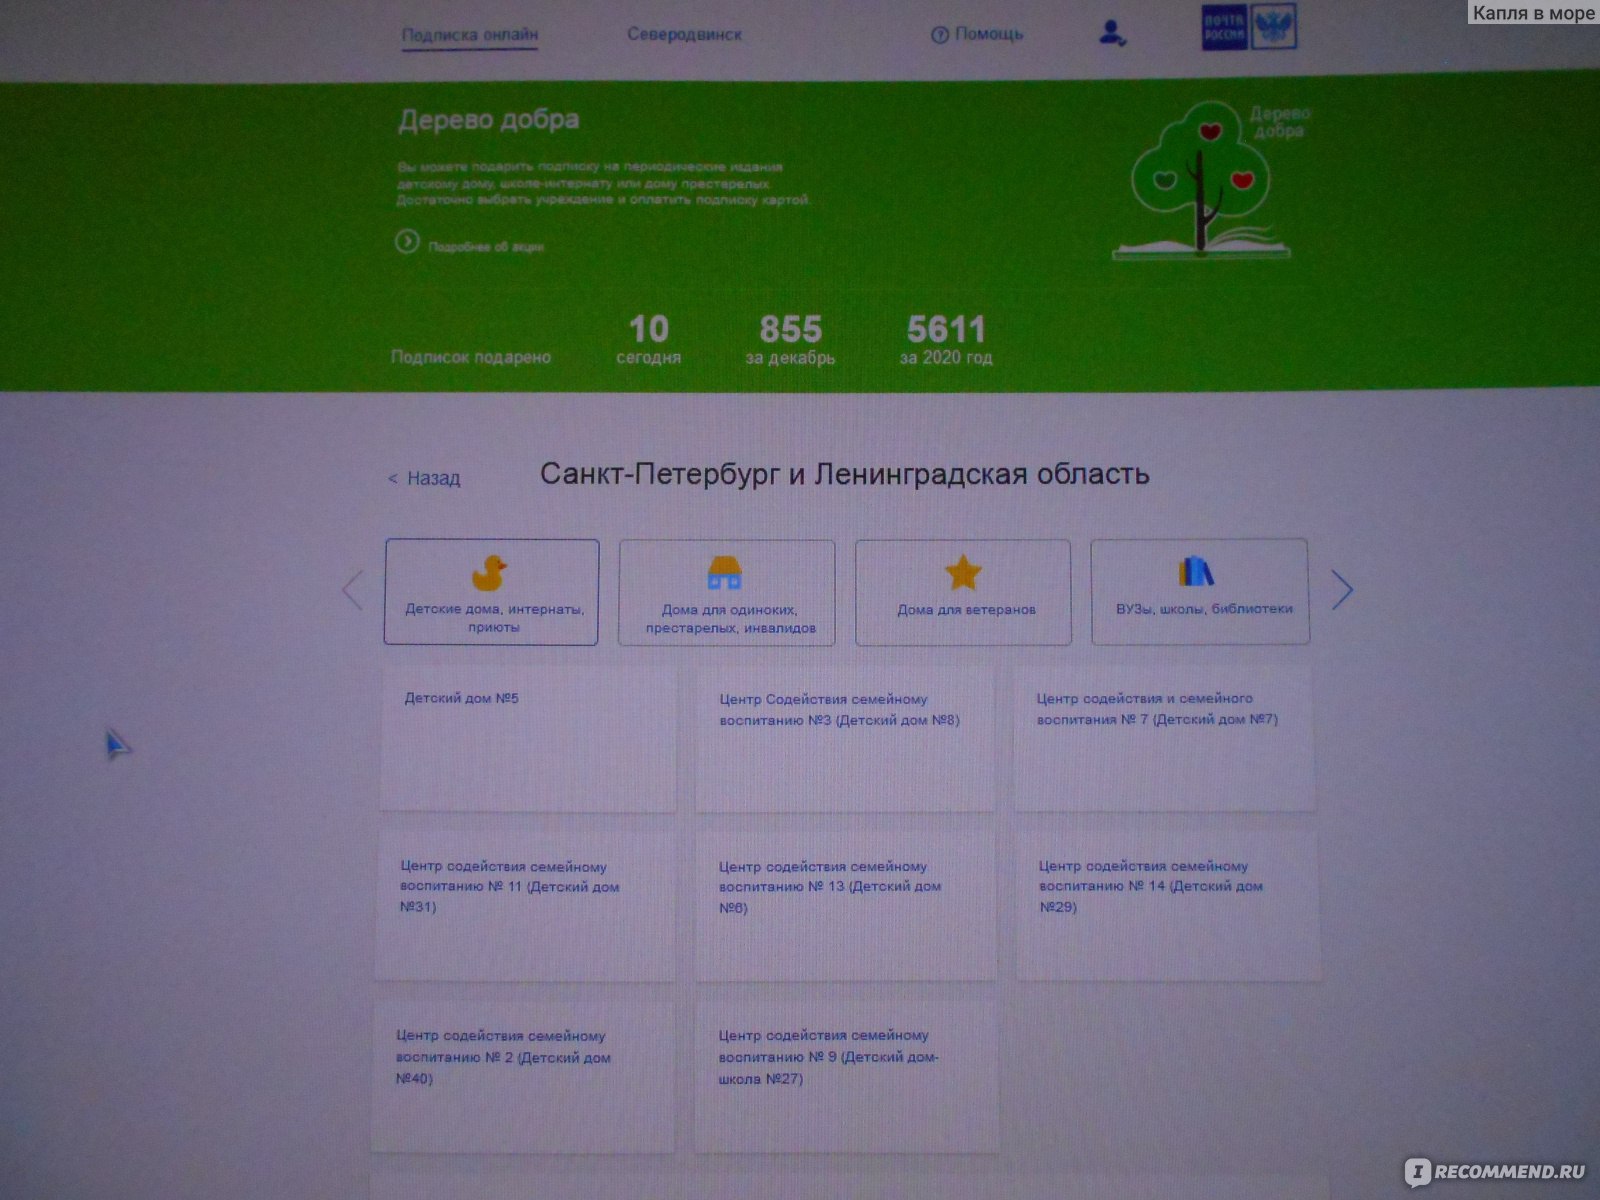
Task: Open Подробнее об акции link
Action: (486, 246)
